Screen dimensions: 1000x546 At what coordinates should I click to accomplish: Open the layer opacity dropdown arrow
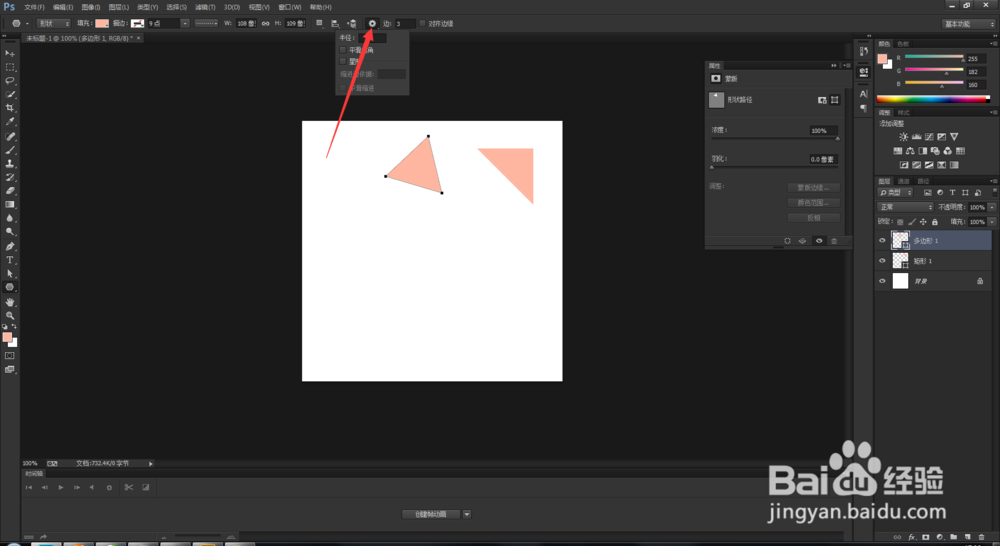click(x=992, y=207)
